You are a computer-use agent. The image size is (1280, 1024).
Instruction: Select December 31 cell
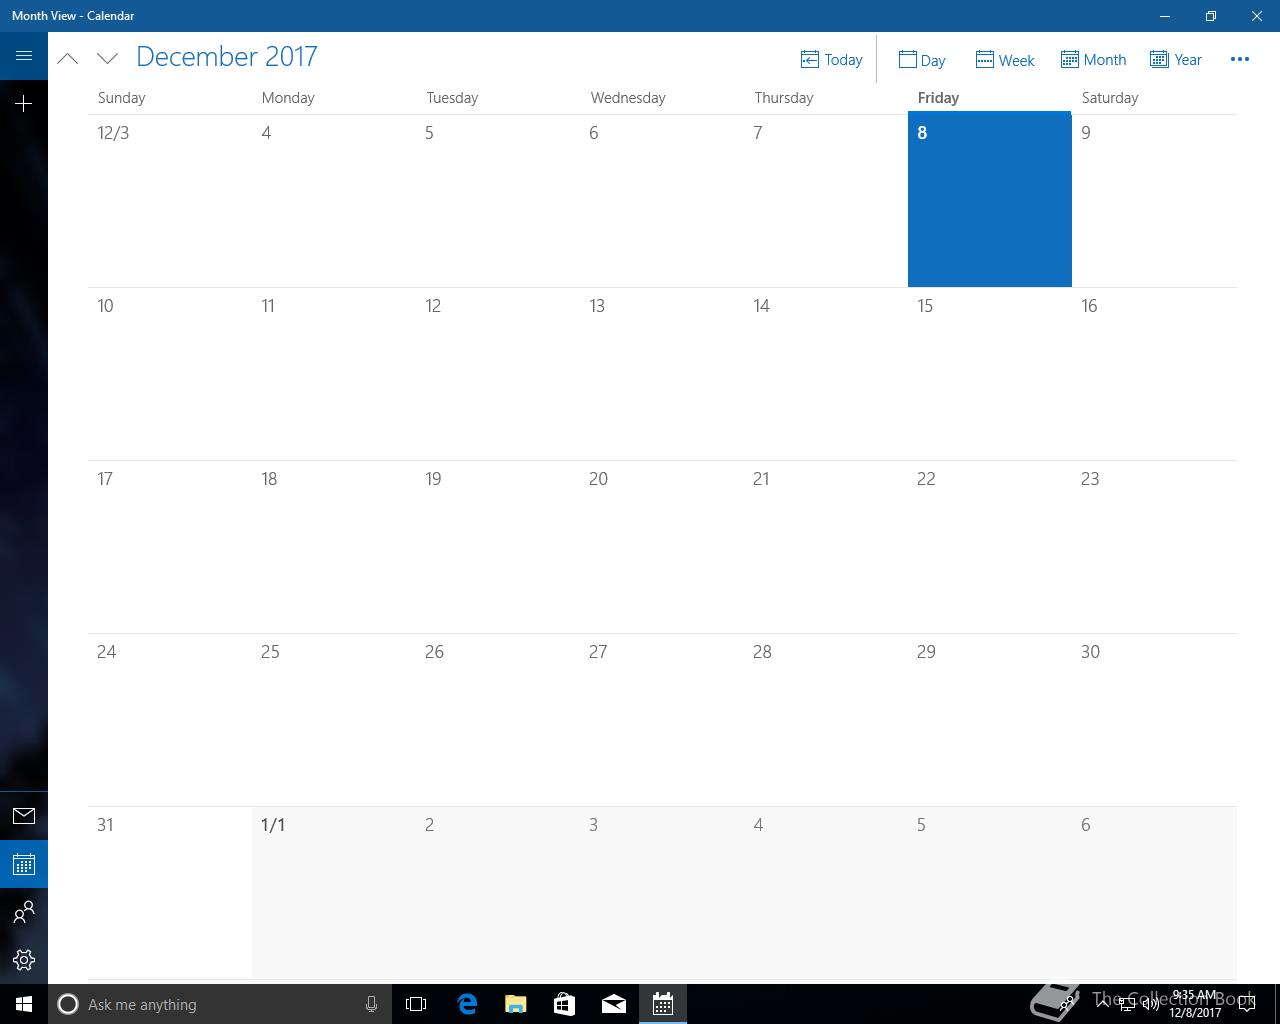pos(170,893)
